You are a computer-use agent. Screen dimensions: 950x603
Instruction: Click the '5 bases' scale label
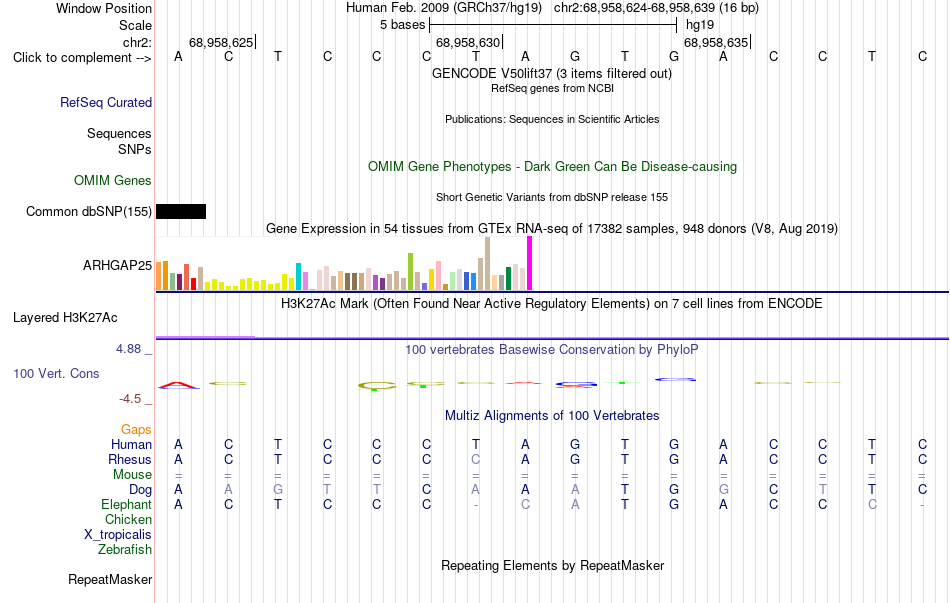point(402,25)
